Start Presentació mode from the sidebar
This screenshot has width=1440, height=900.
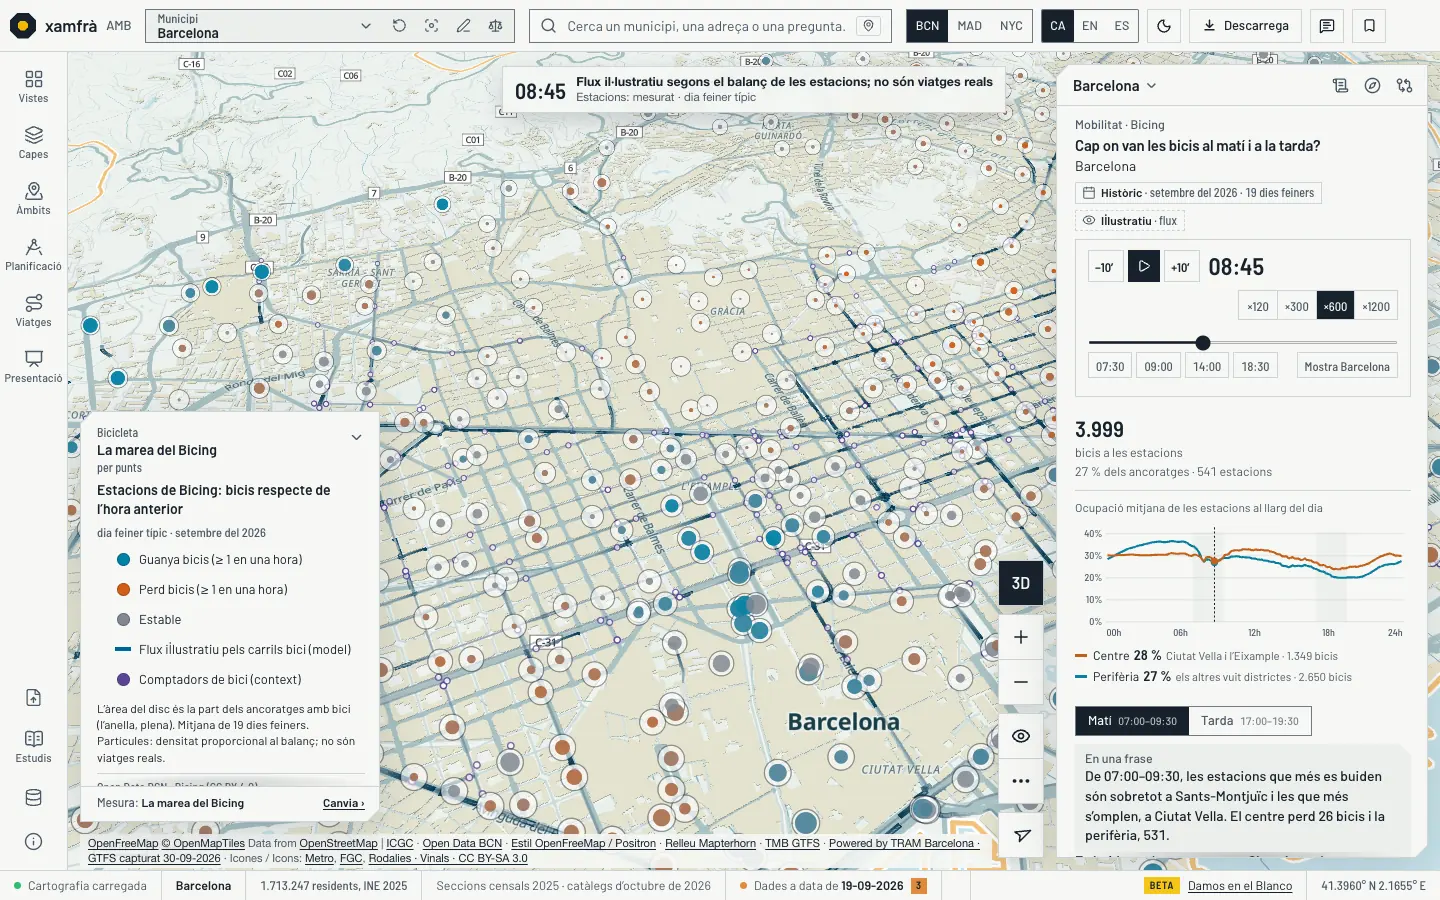[33, 366]
